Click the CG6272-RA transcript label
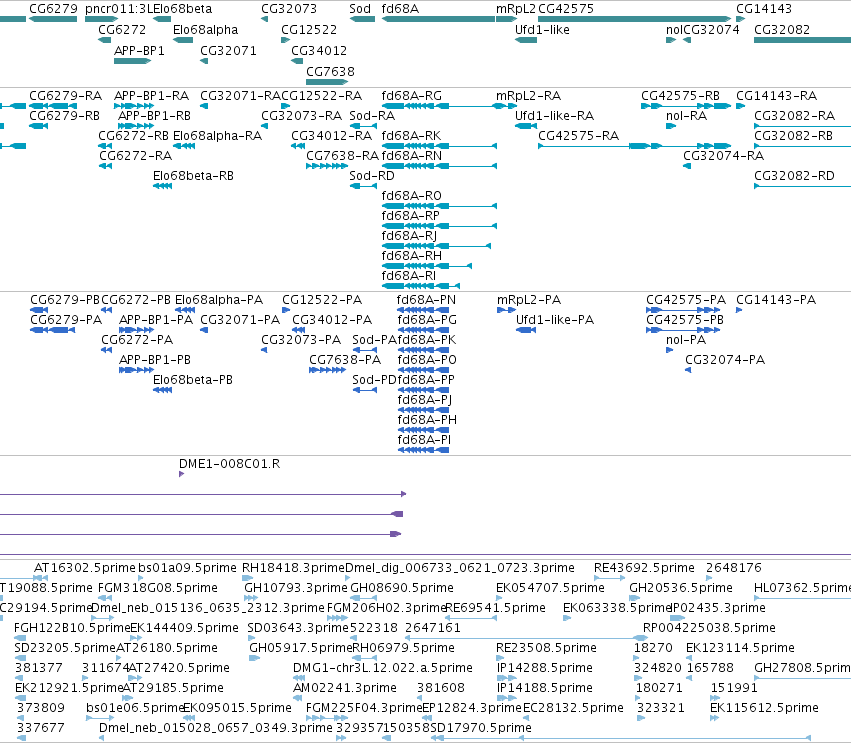 tap(135, 156)
